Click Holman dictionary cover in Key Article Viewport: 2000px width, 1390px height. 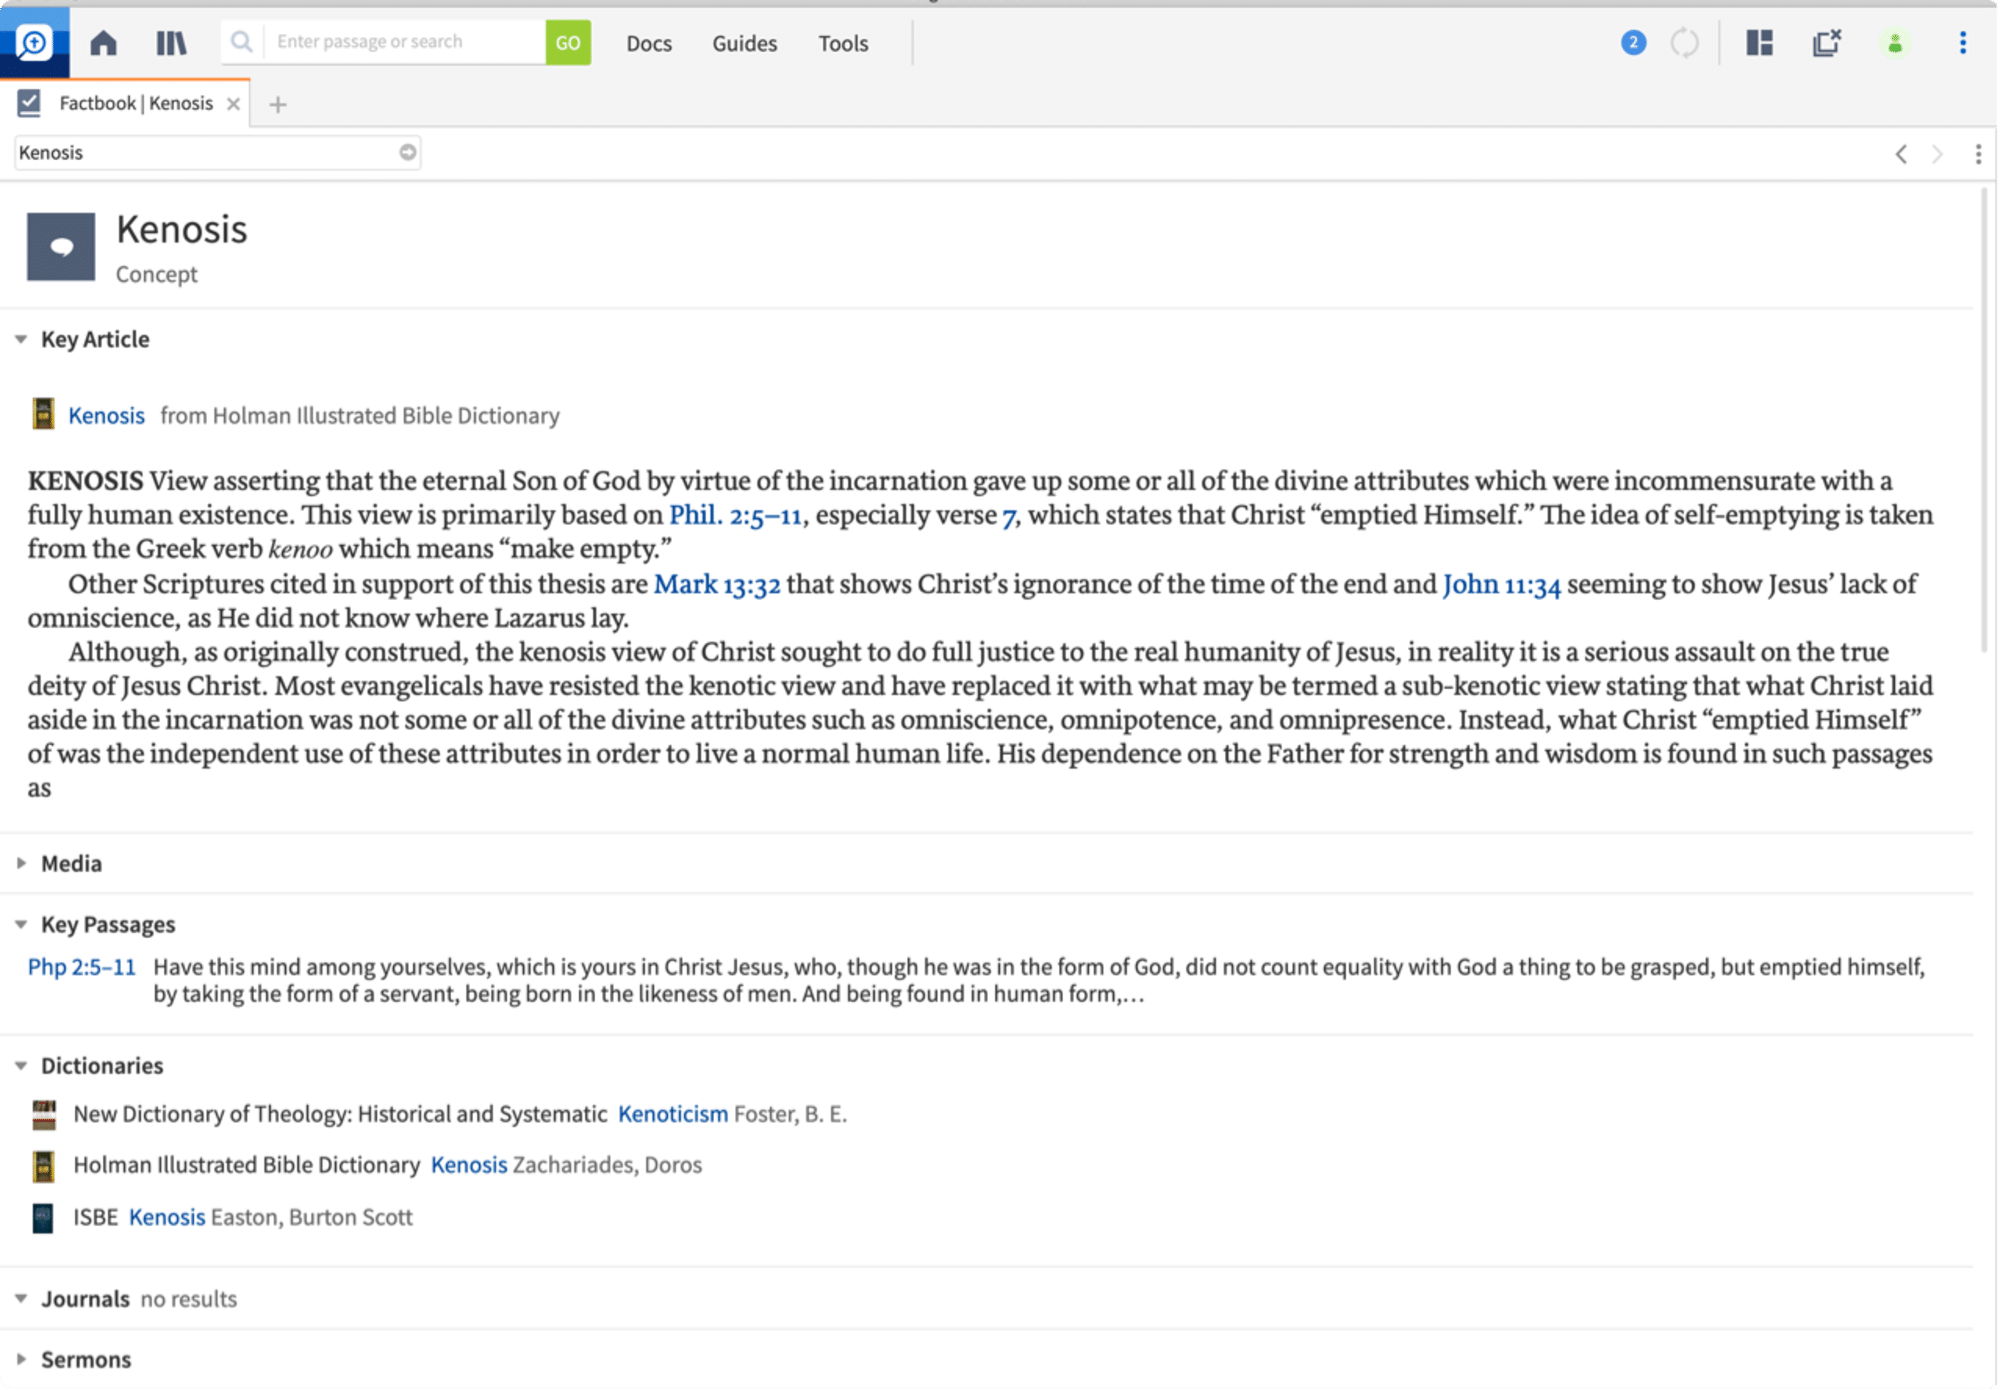43,414
